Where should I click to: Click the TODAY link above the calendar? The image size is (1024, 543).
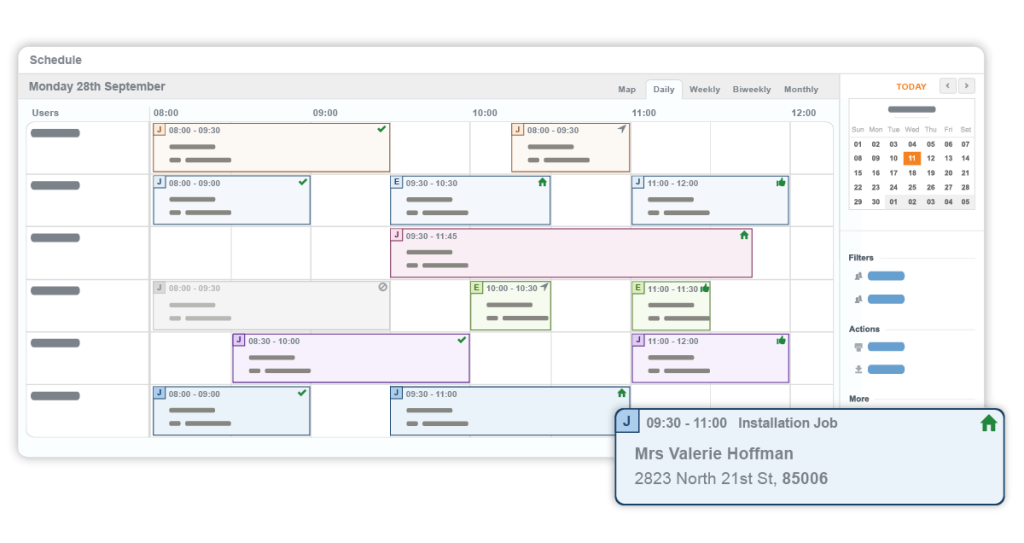911,86
